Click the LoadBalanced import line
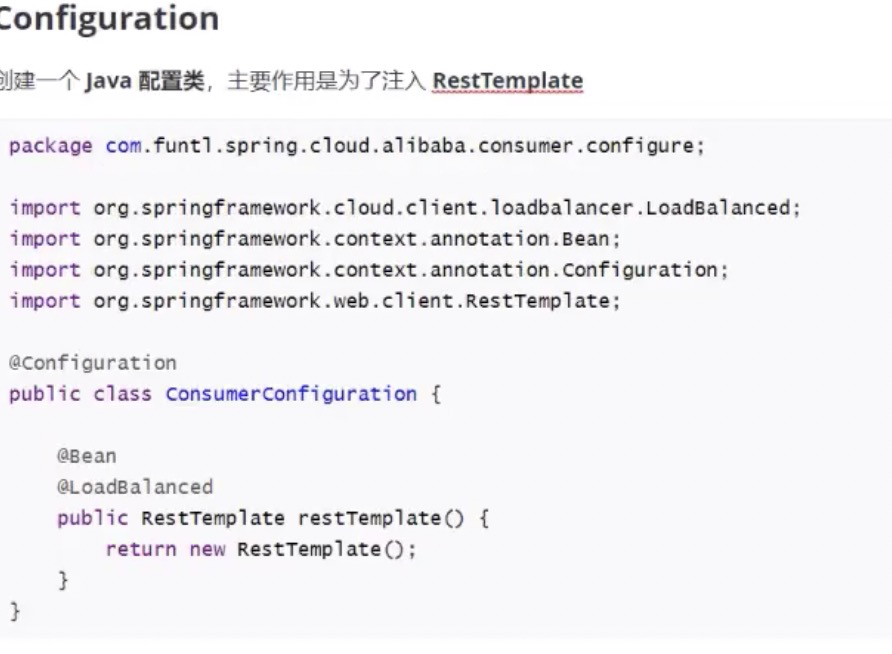This screenshot has height=654, width=892. (405, 208)
